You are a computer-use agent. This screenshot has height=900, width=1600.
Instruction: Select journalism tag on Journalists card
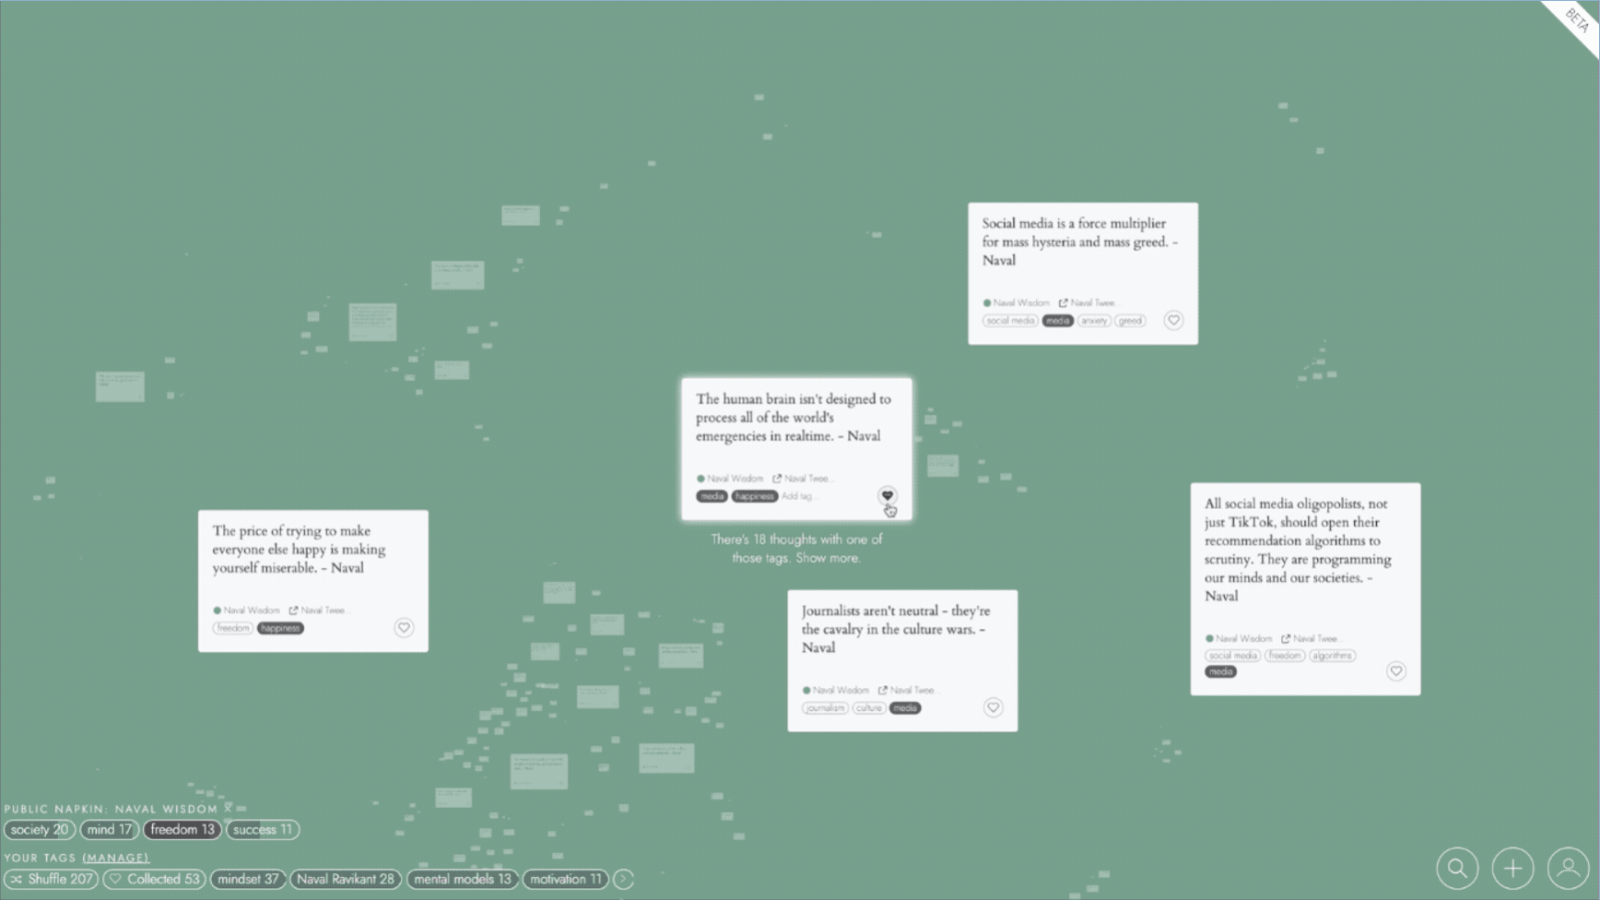coord(825,708)
